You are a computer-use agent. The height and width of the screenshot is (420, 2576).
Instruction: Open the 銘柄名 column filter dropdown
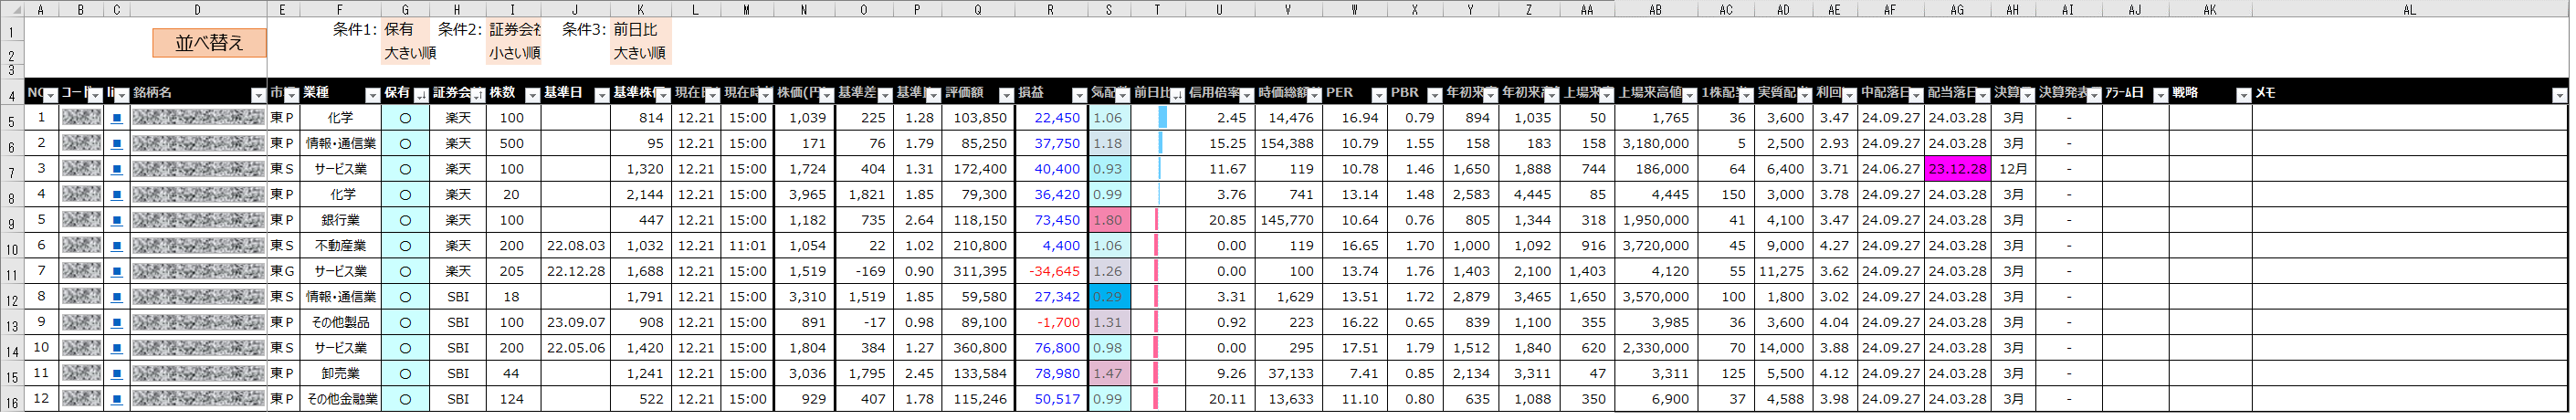pyautogui.click(x=259, y=95)
